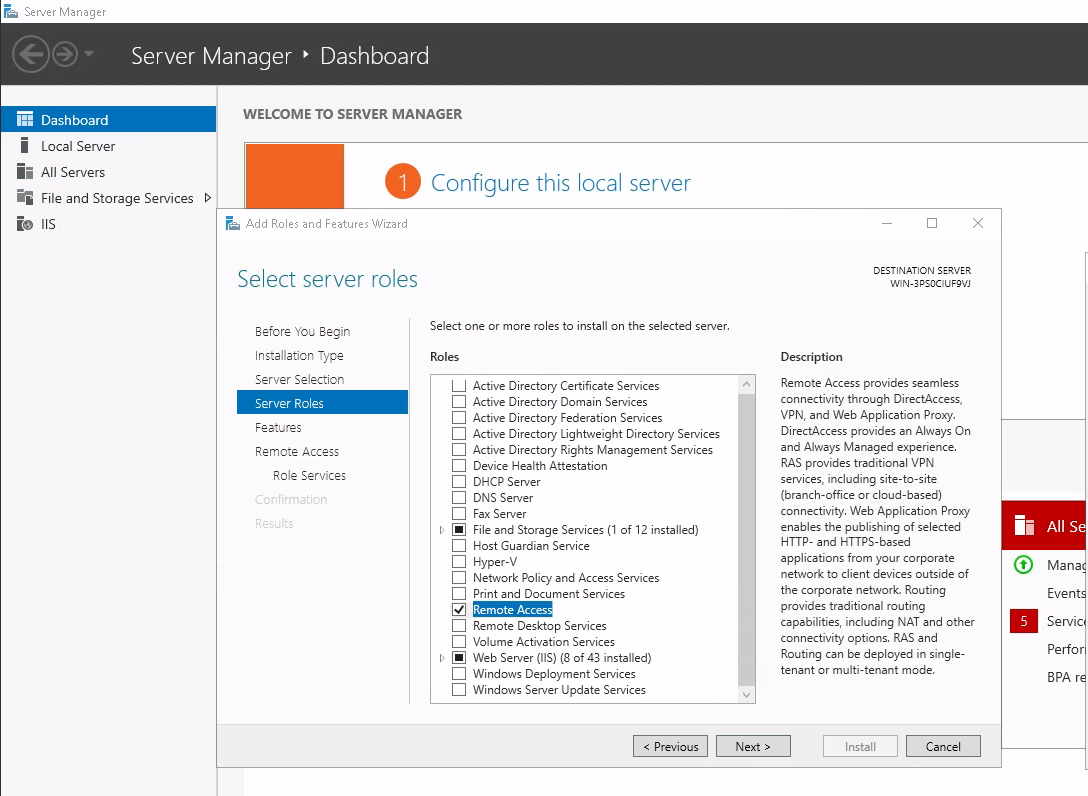Screen dimensions: 1088x796
Task: Select Print and Document Services label
Action: [549, 593]
